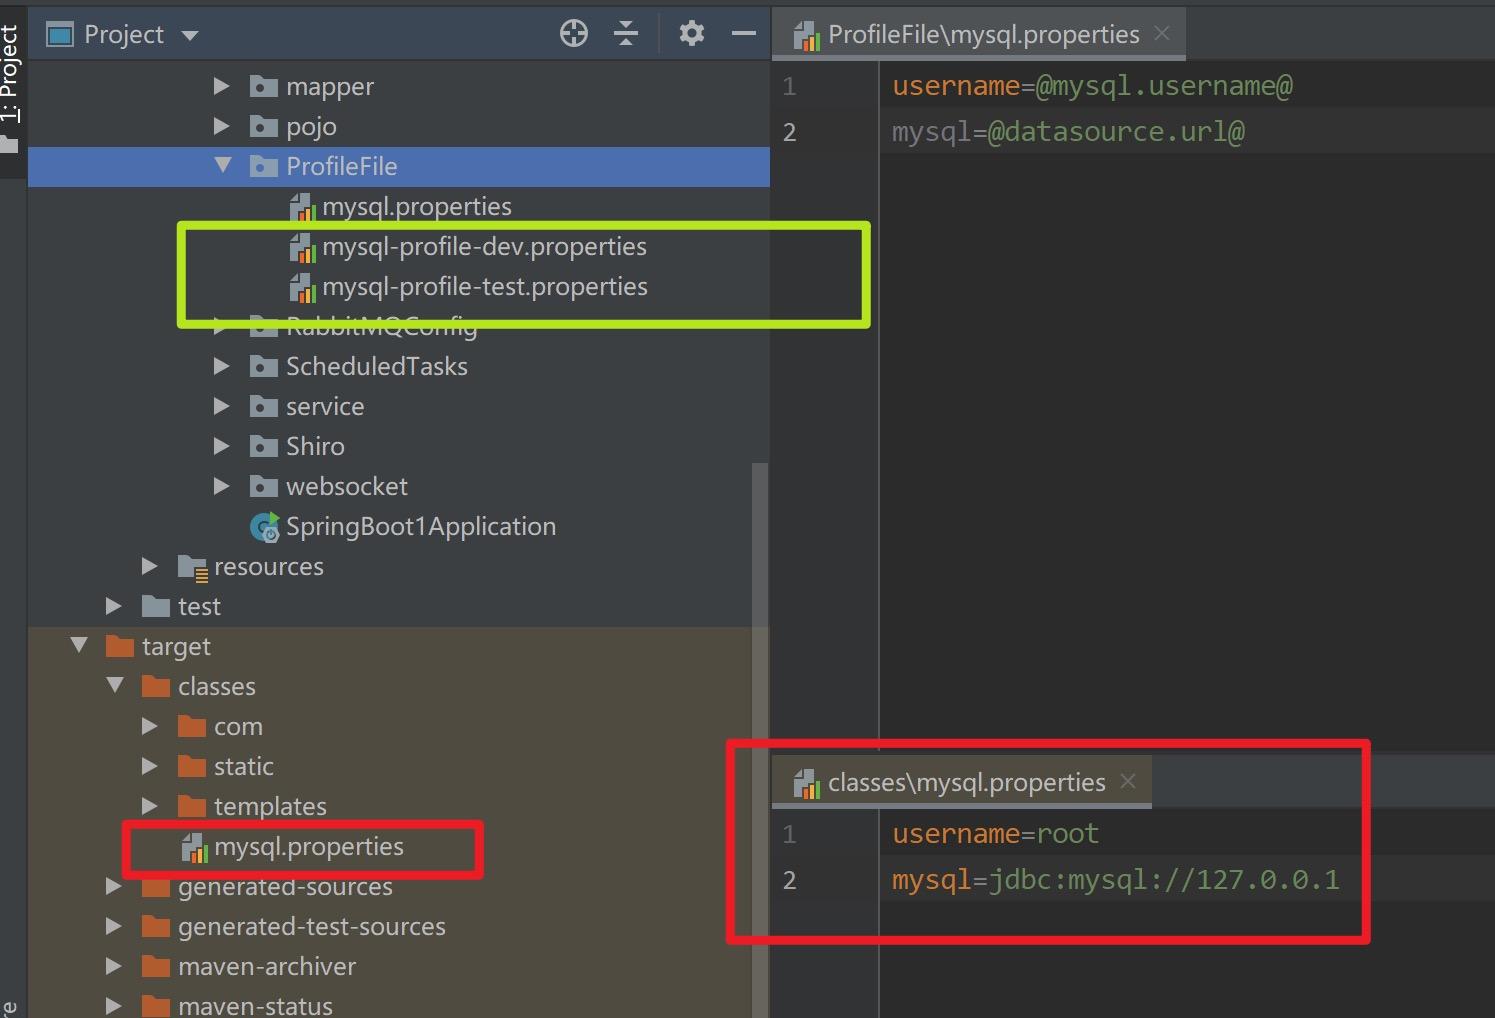Screen dimensions: 1495x1018
Task: Collapse the target directory
Action: click(80, 646)
